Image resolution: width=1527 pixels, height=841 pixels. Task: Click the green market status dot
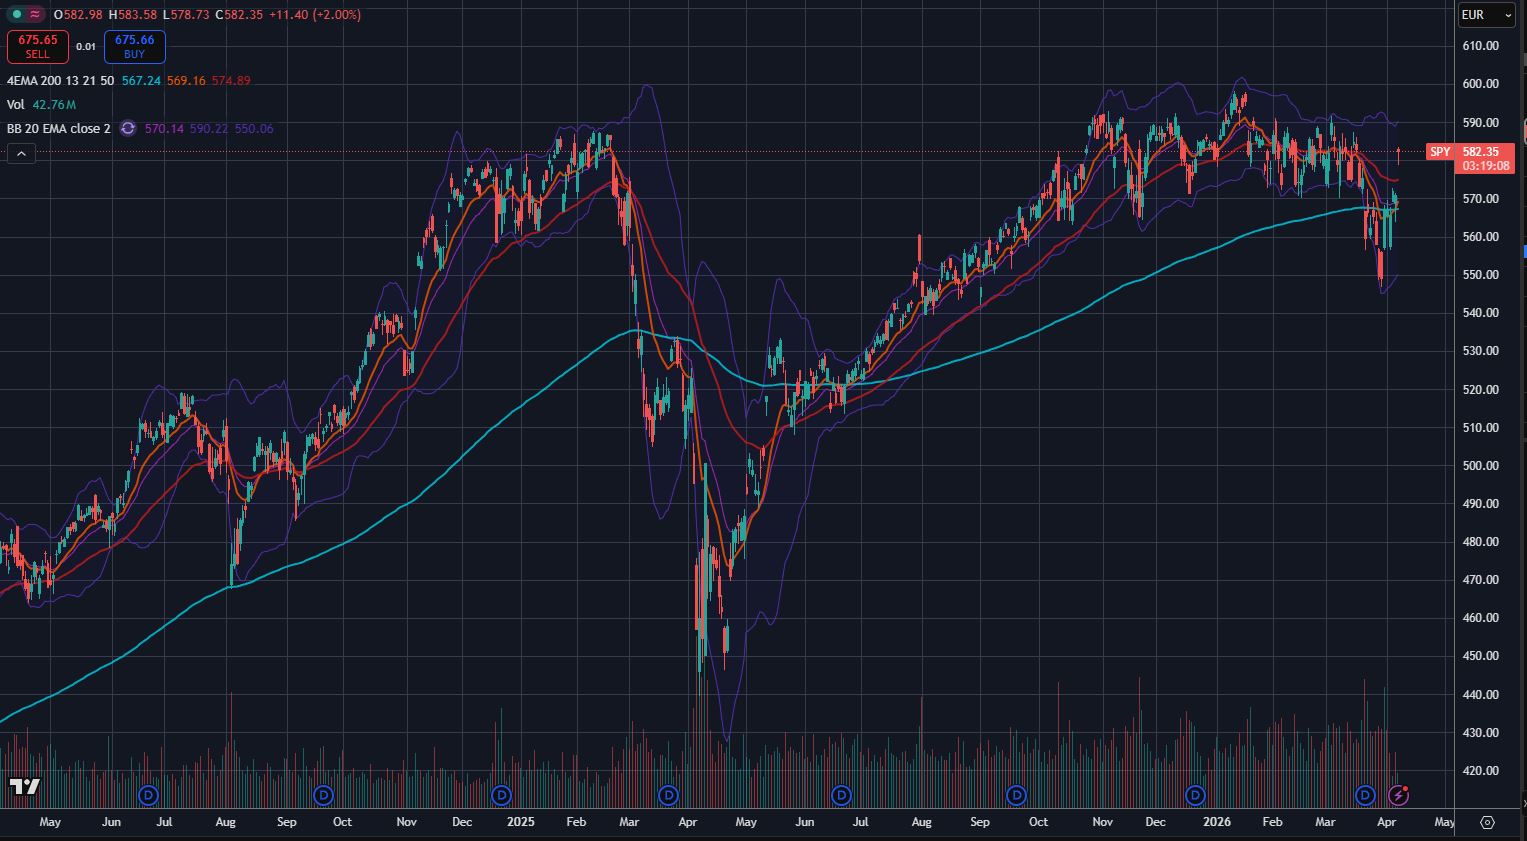click(x=16, y=15)
